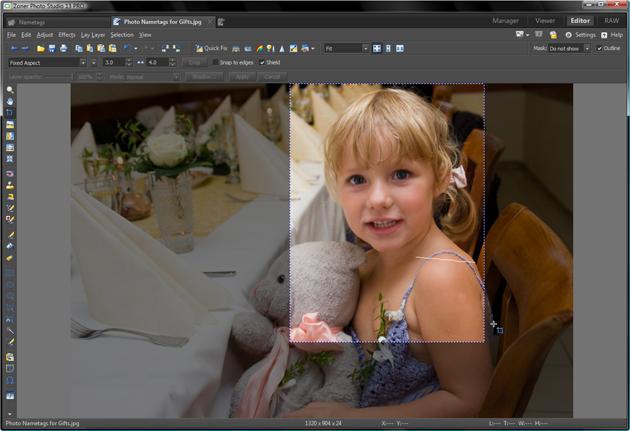Expand the undo history dropdown arrow
This screenshot has width=630, height=431.
(136, 49)
